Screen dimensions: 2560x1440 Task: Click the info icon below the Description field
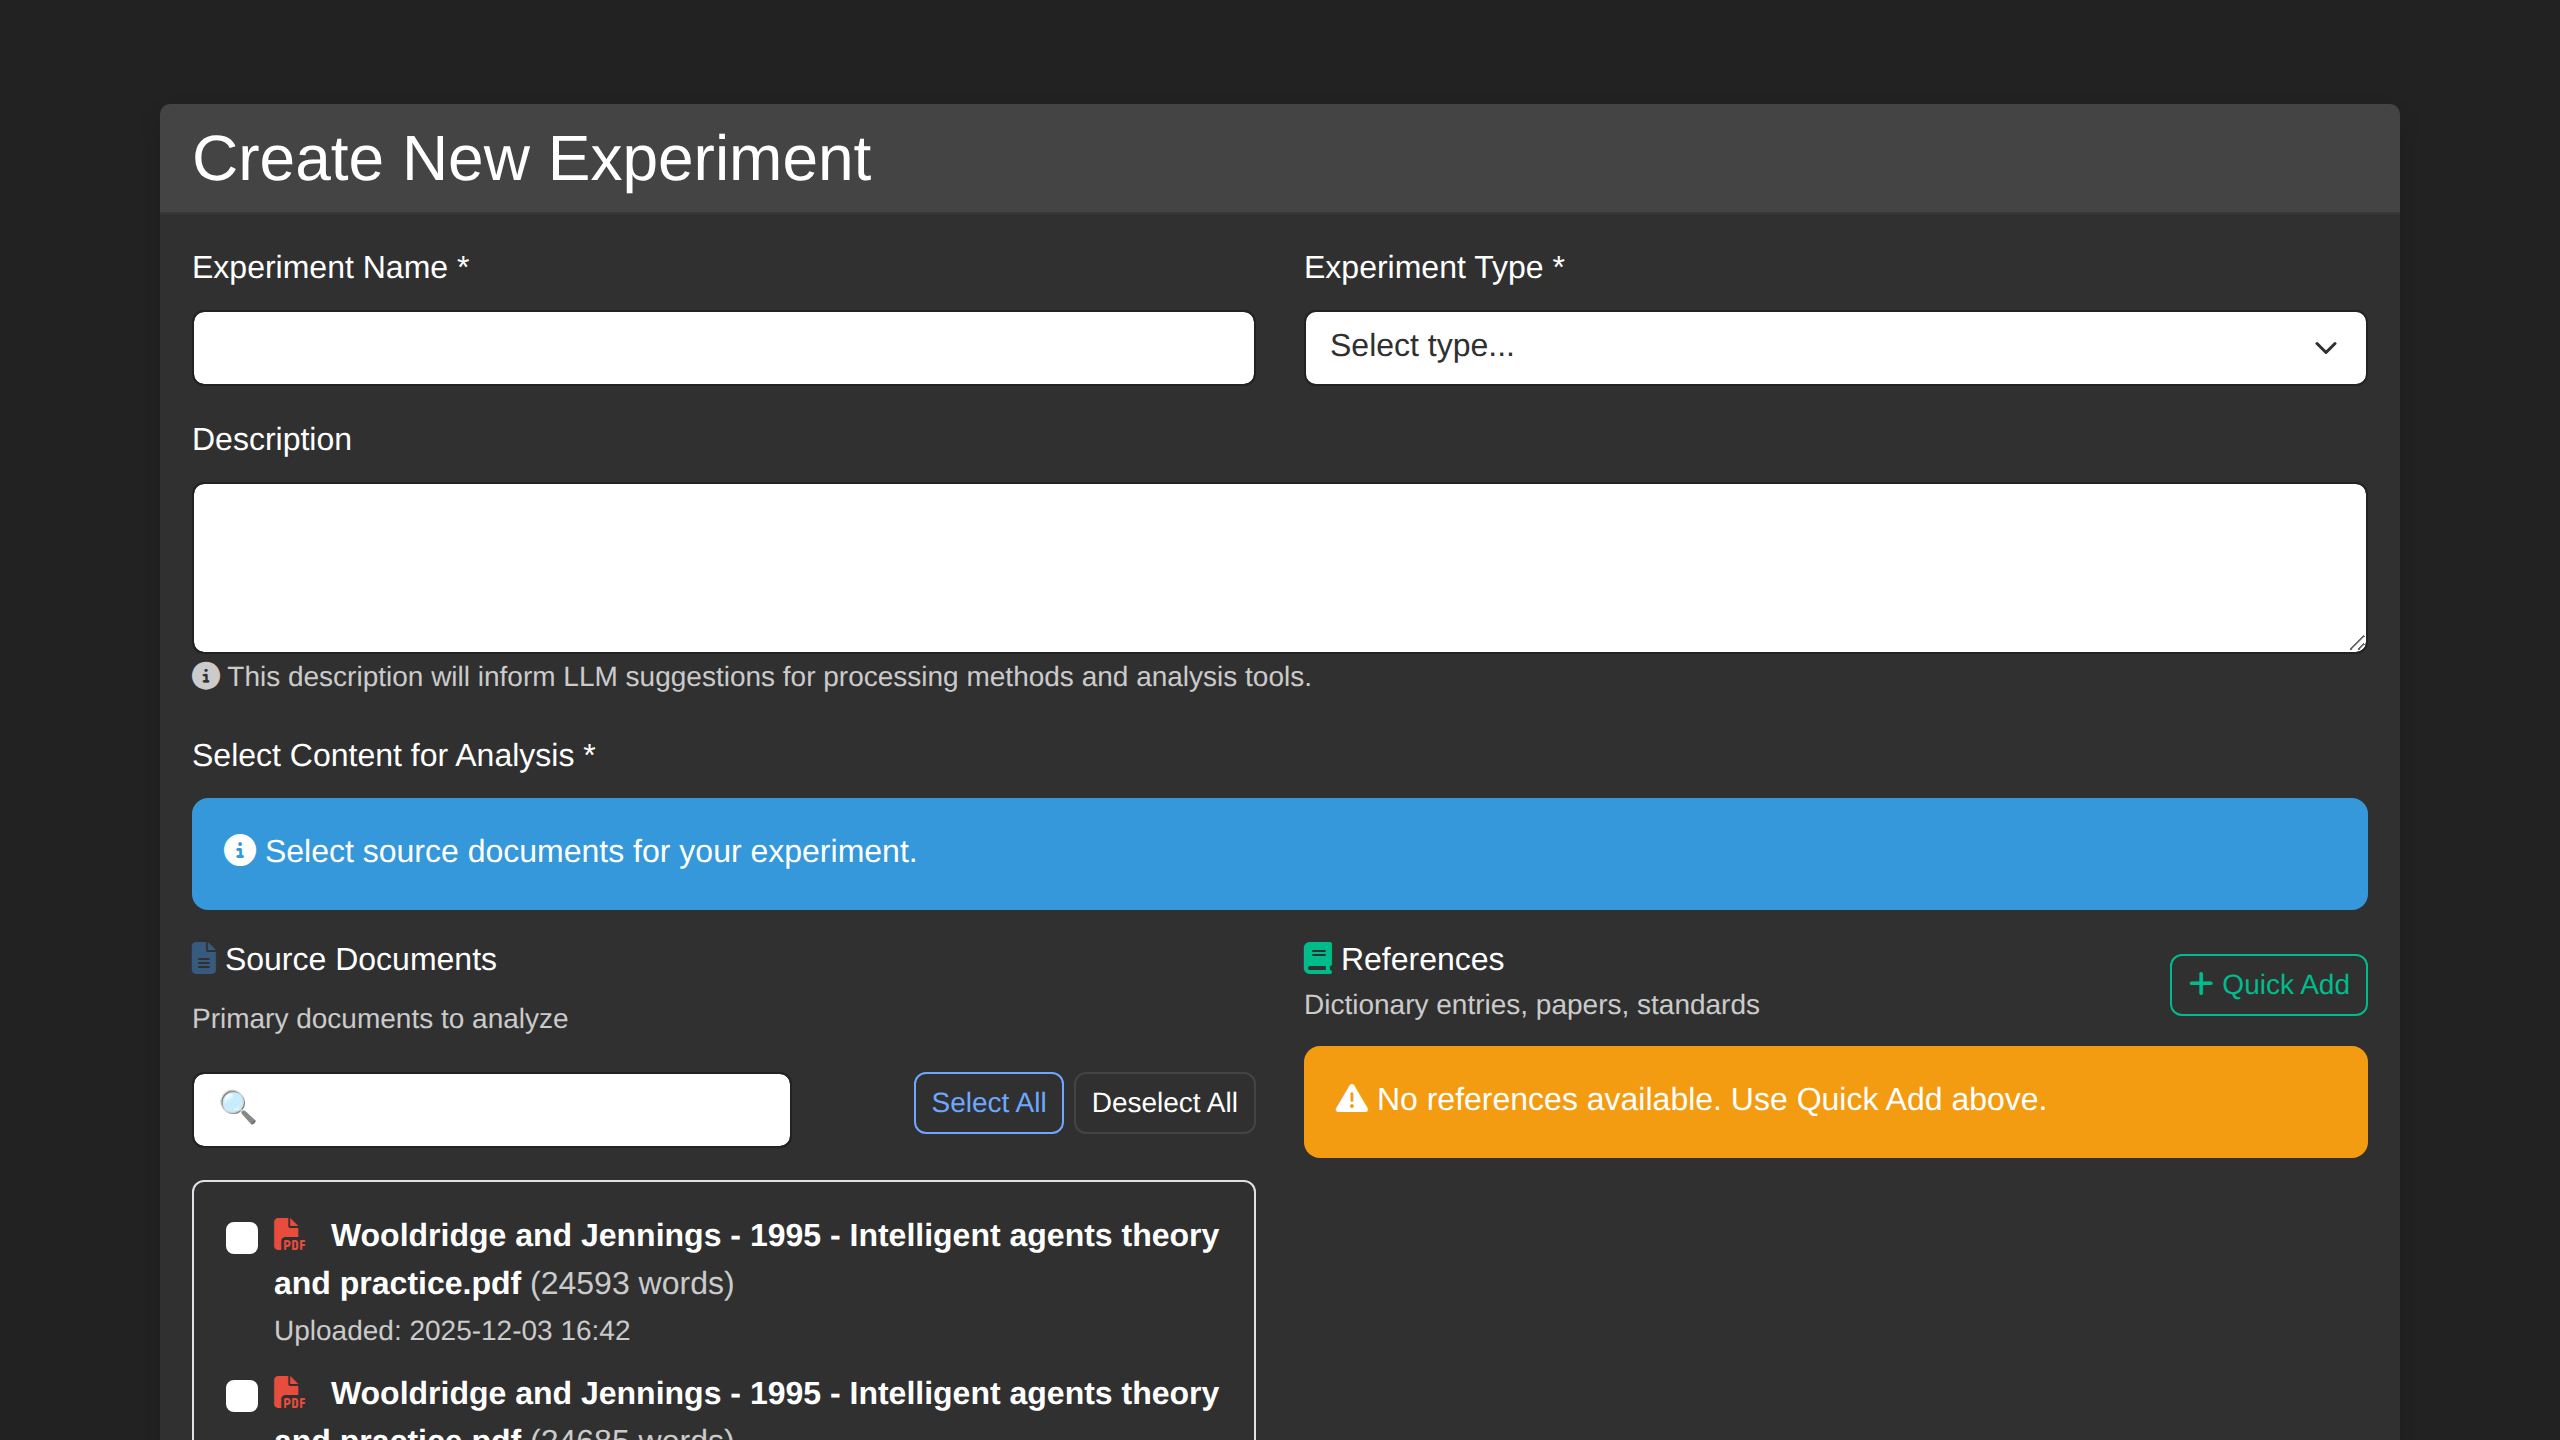[x=205, y=676]
